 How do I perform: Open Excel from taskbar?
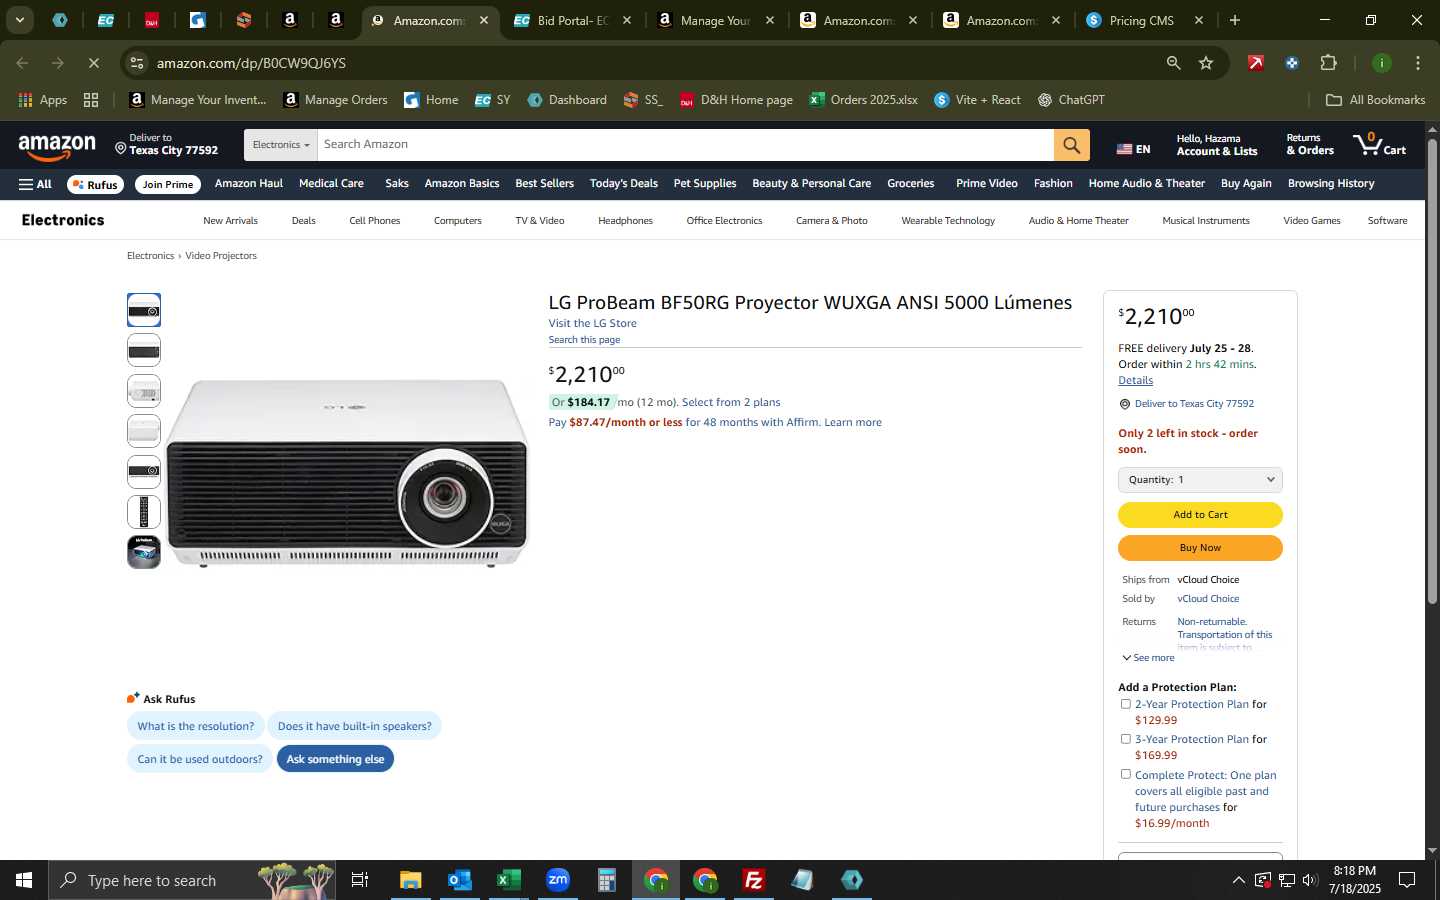pos(508,880)
